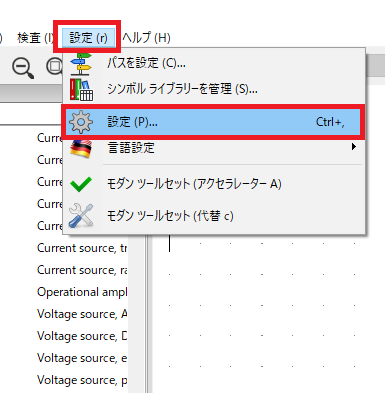
Task: Open the ヘルプ (H) menu
Action: 146,38
